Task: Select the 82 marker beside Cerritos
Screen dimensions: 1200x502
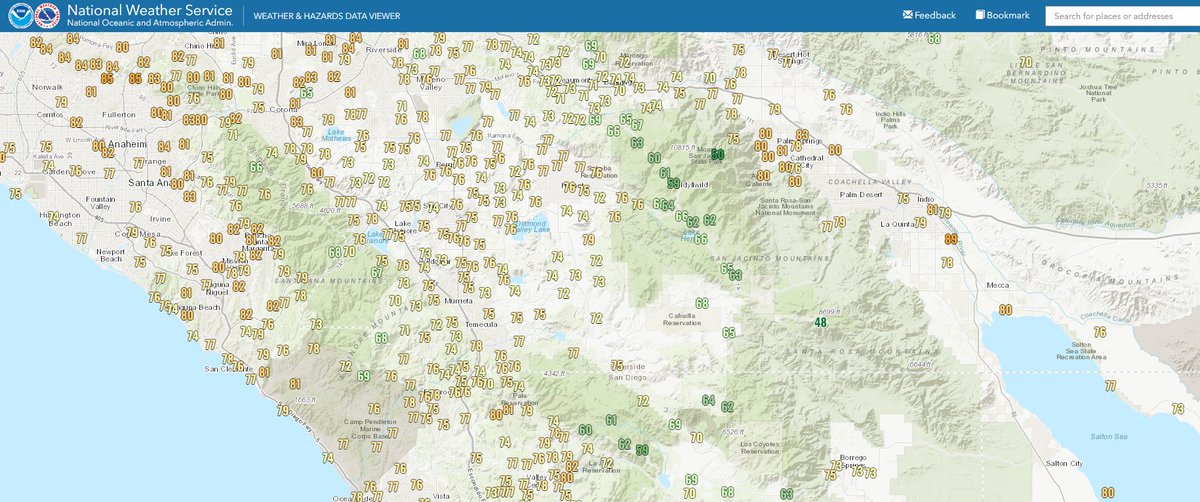Action: (x=77, y=122)
